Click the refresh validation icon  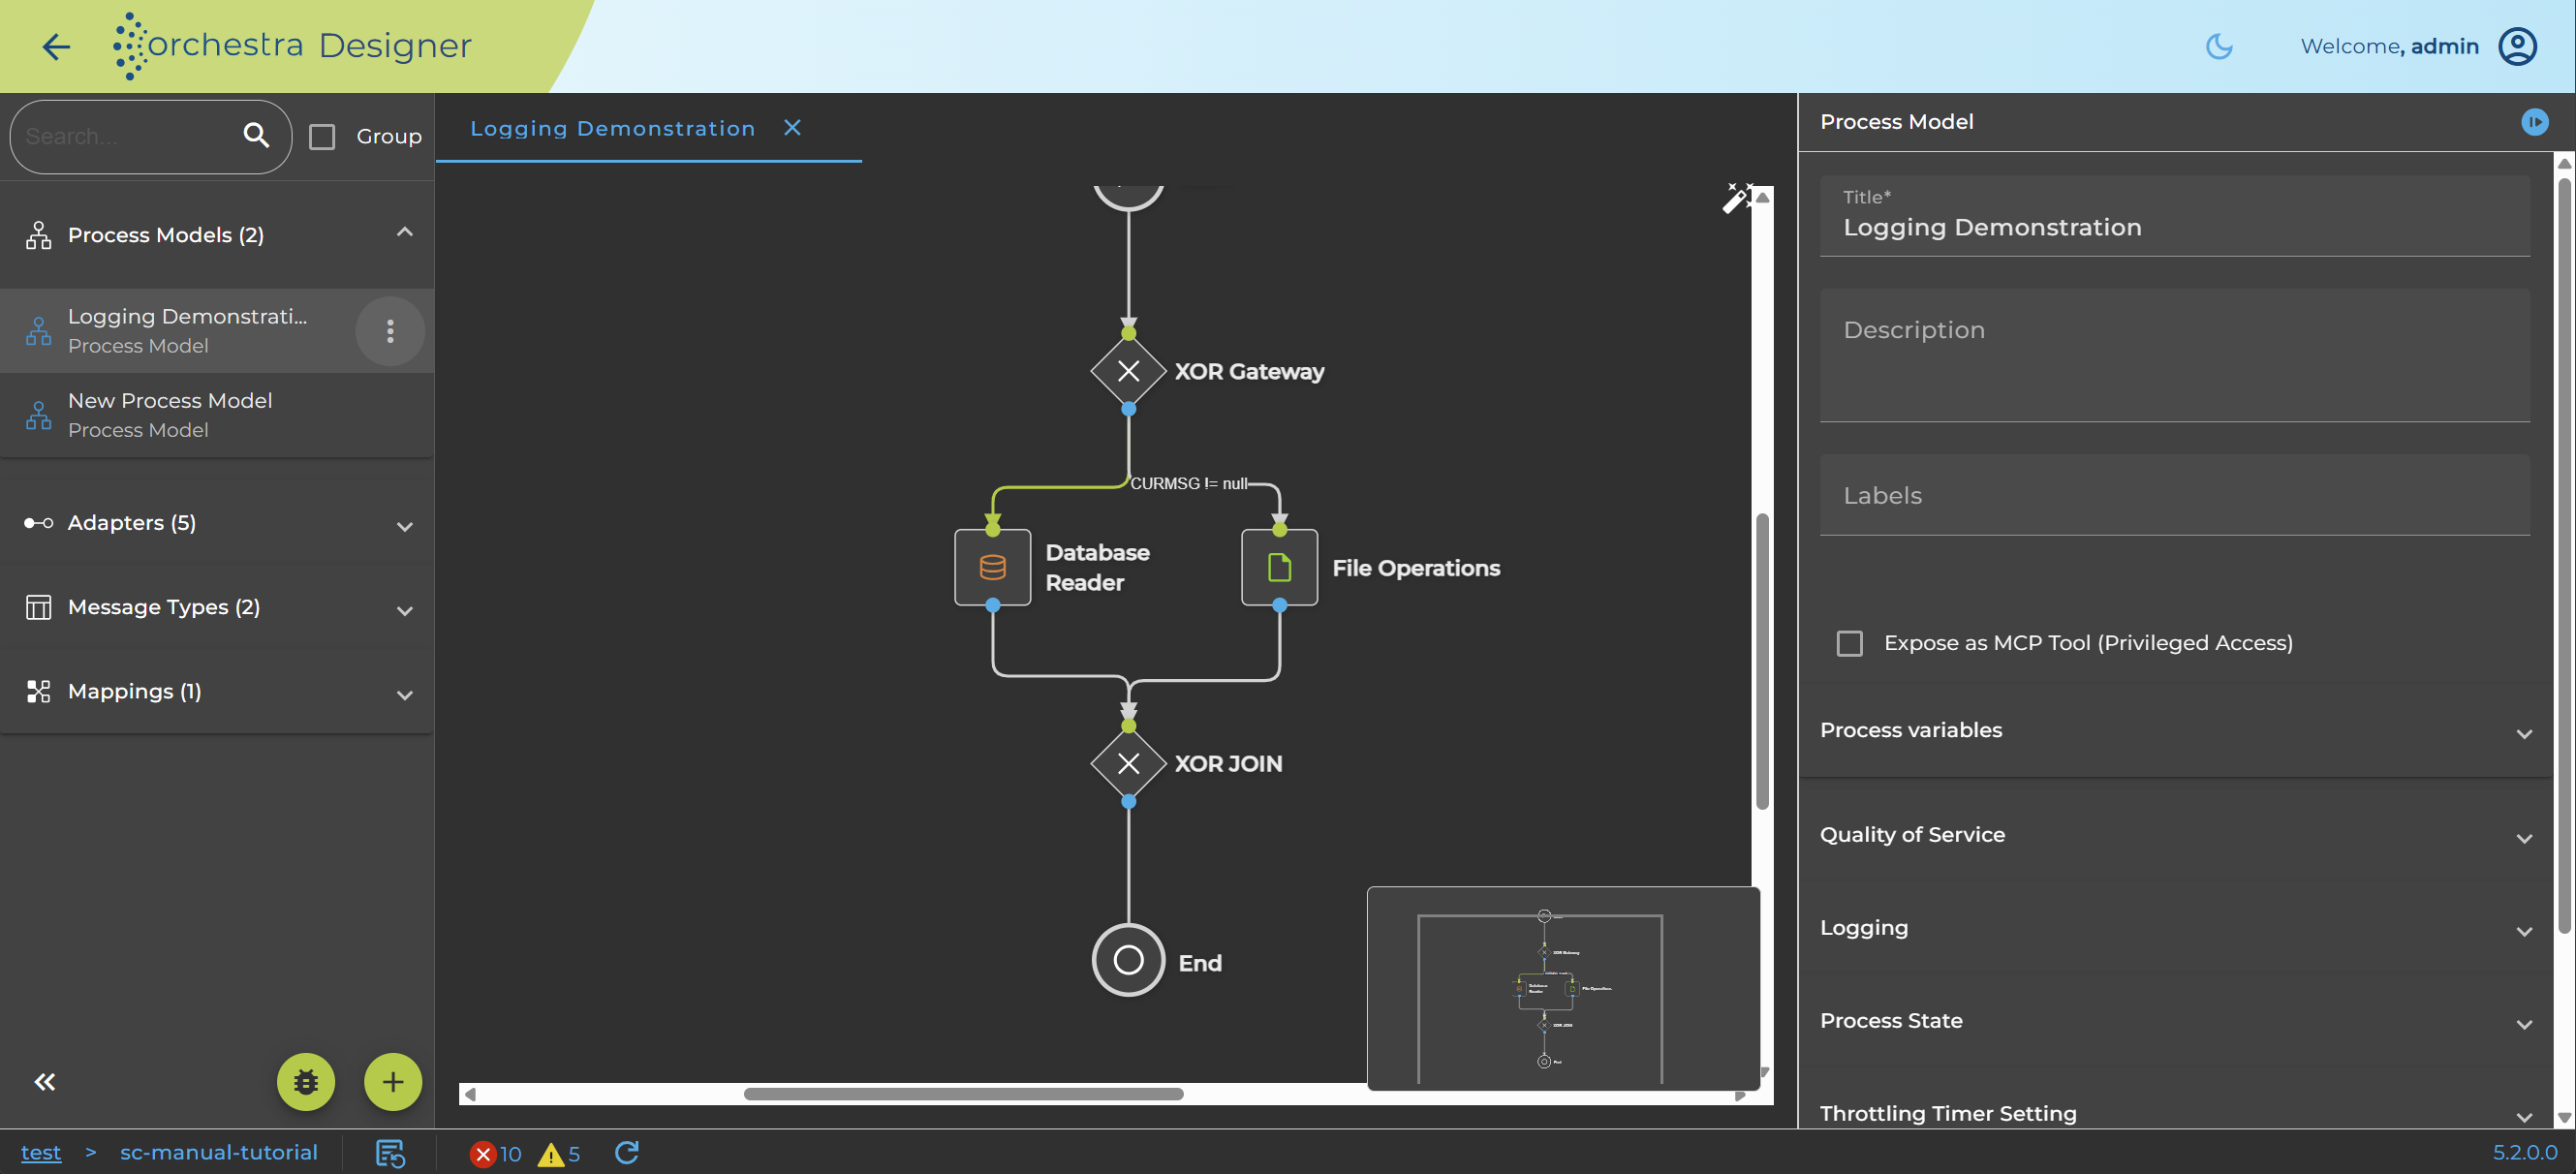627,1152
